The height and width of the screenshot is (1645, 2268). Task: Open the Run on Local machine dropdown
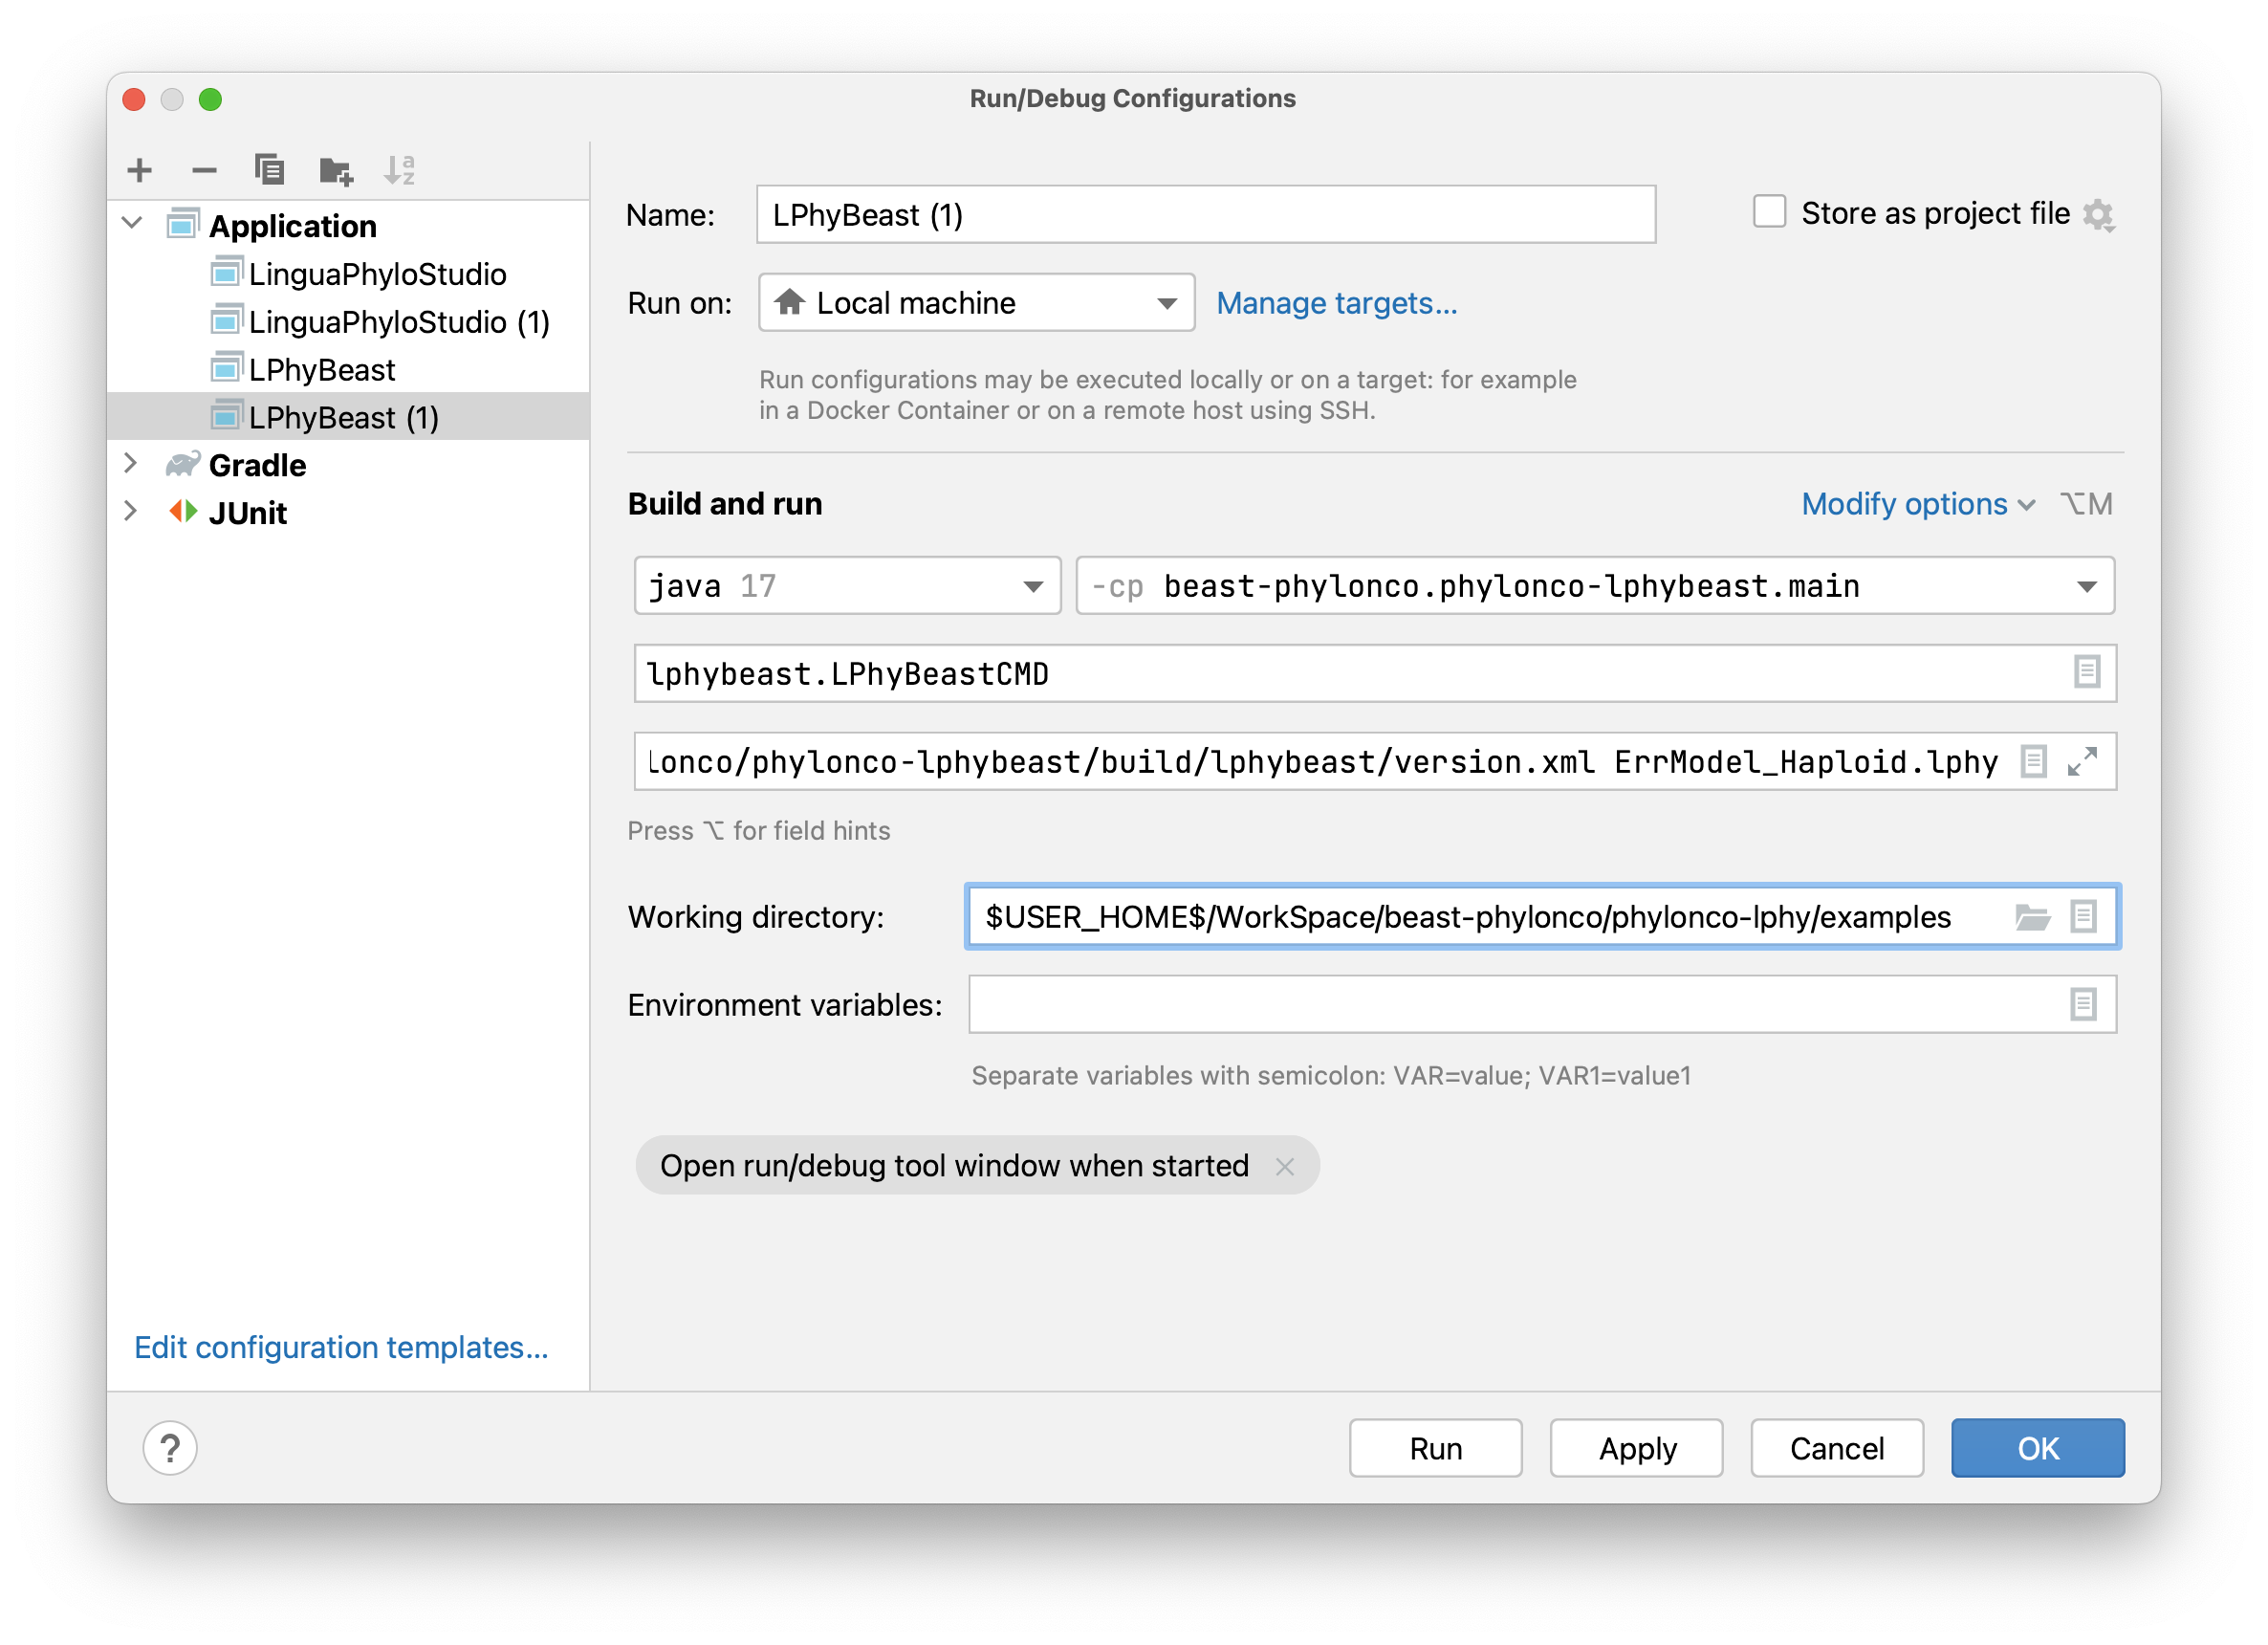976,303
